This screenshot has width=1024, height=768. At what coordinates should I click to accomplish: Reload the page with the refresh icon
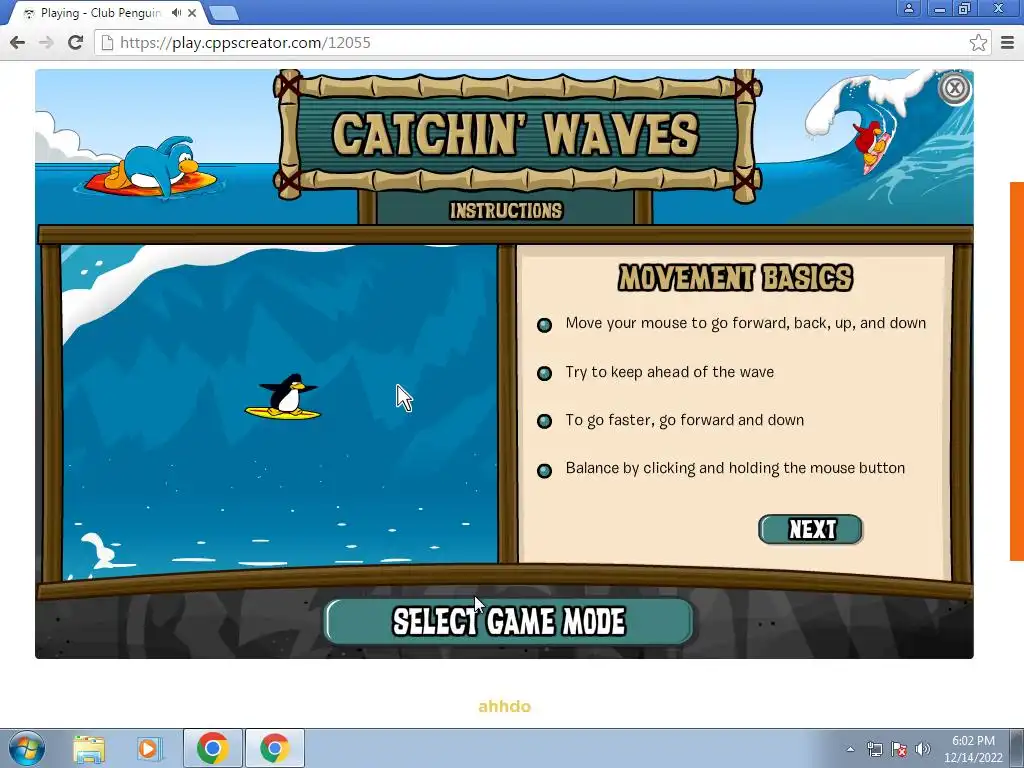(x=75, y=43)
